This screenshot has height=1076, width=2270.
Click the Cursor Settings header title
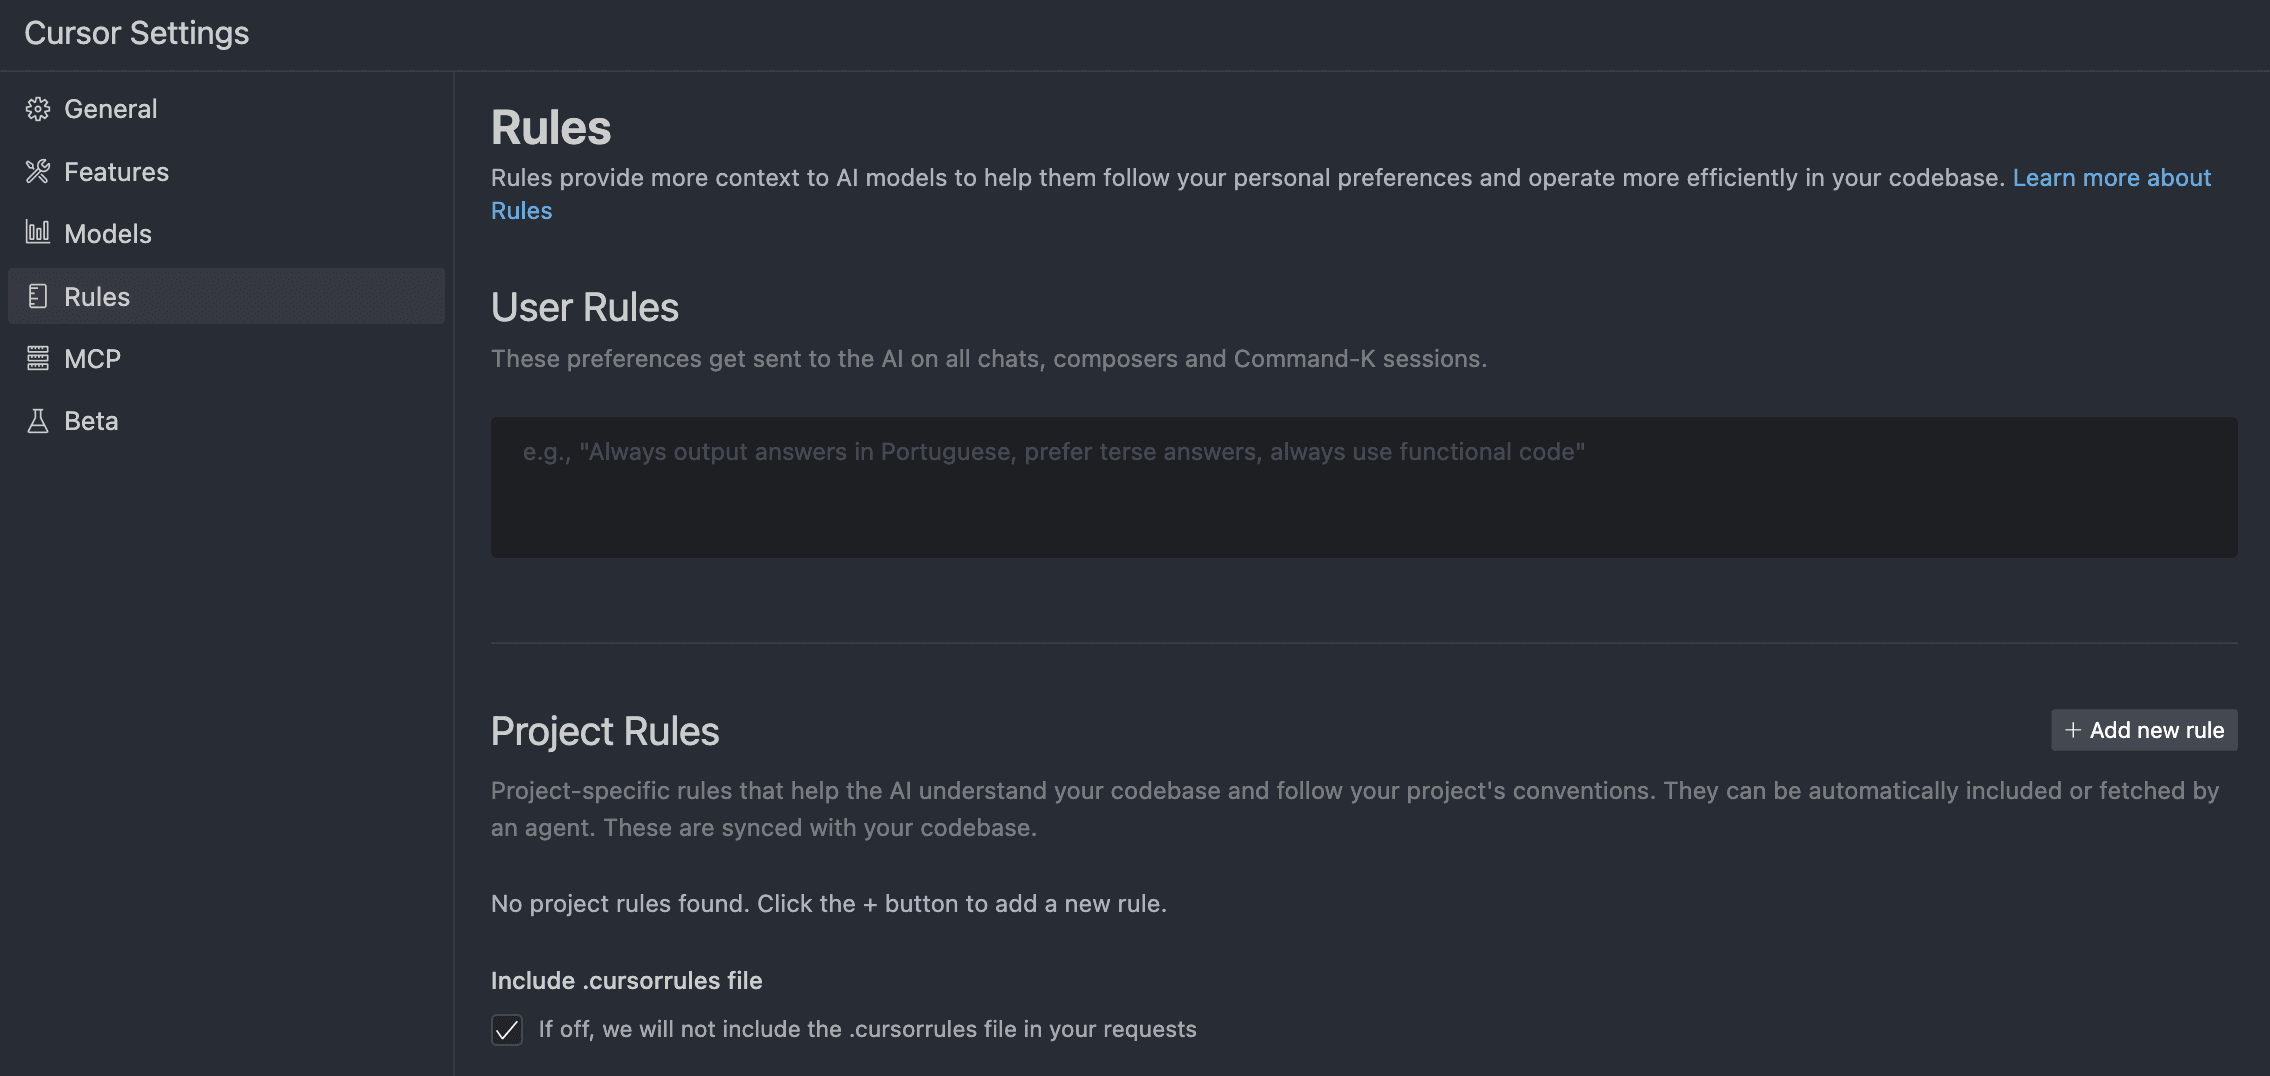137,32
